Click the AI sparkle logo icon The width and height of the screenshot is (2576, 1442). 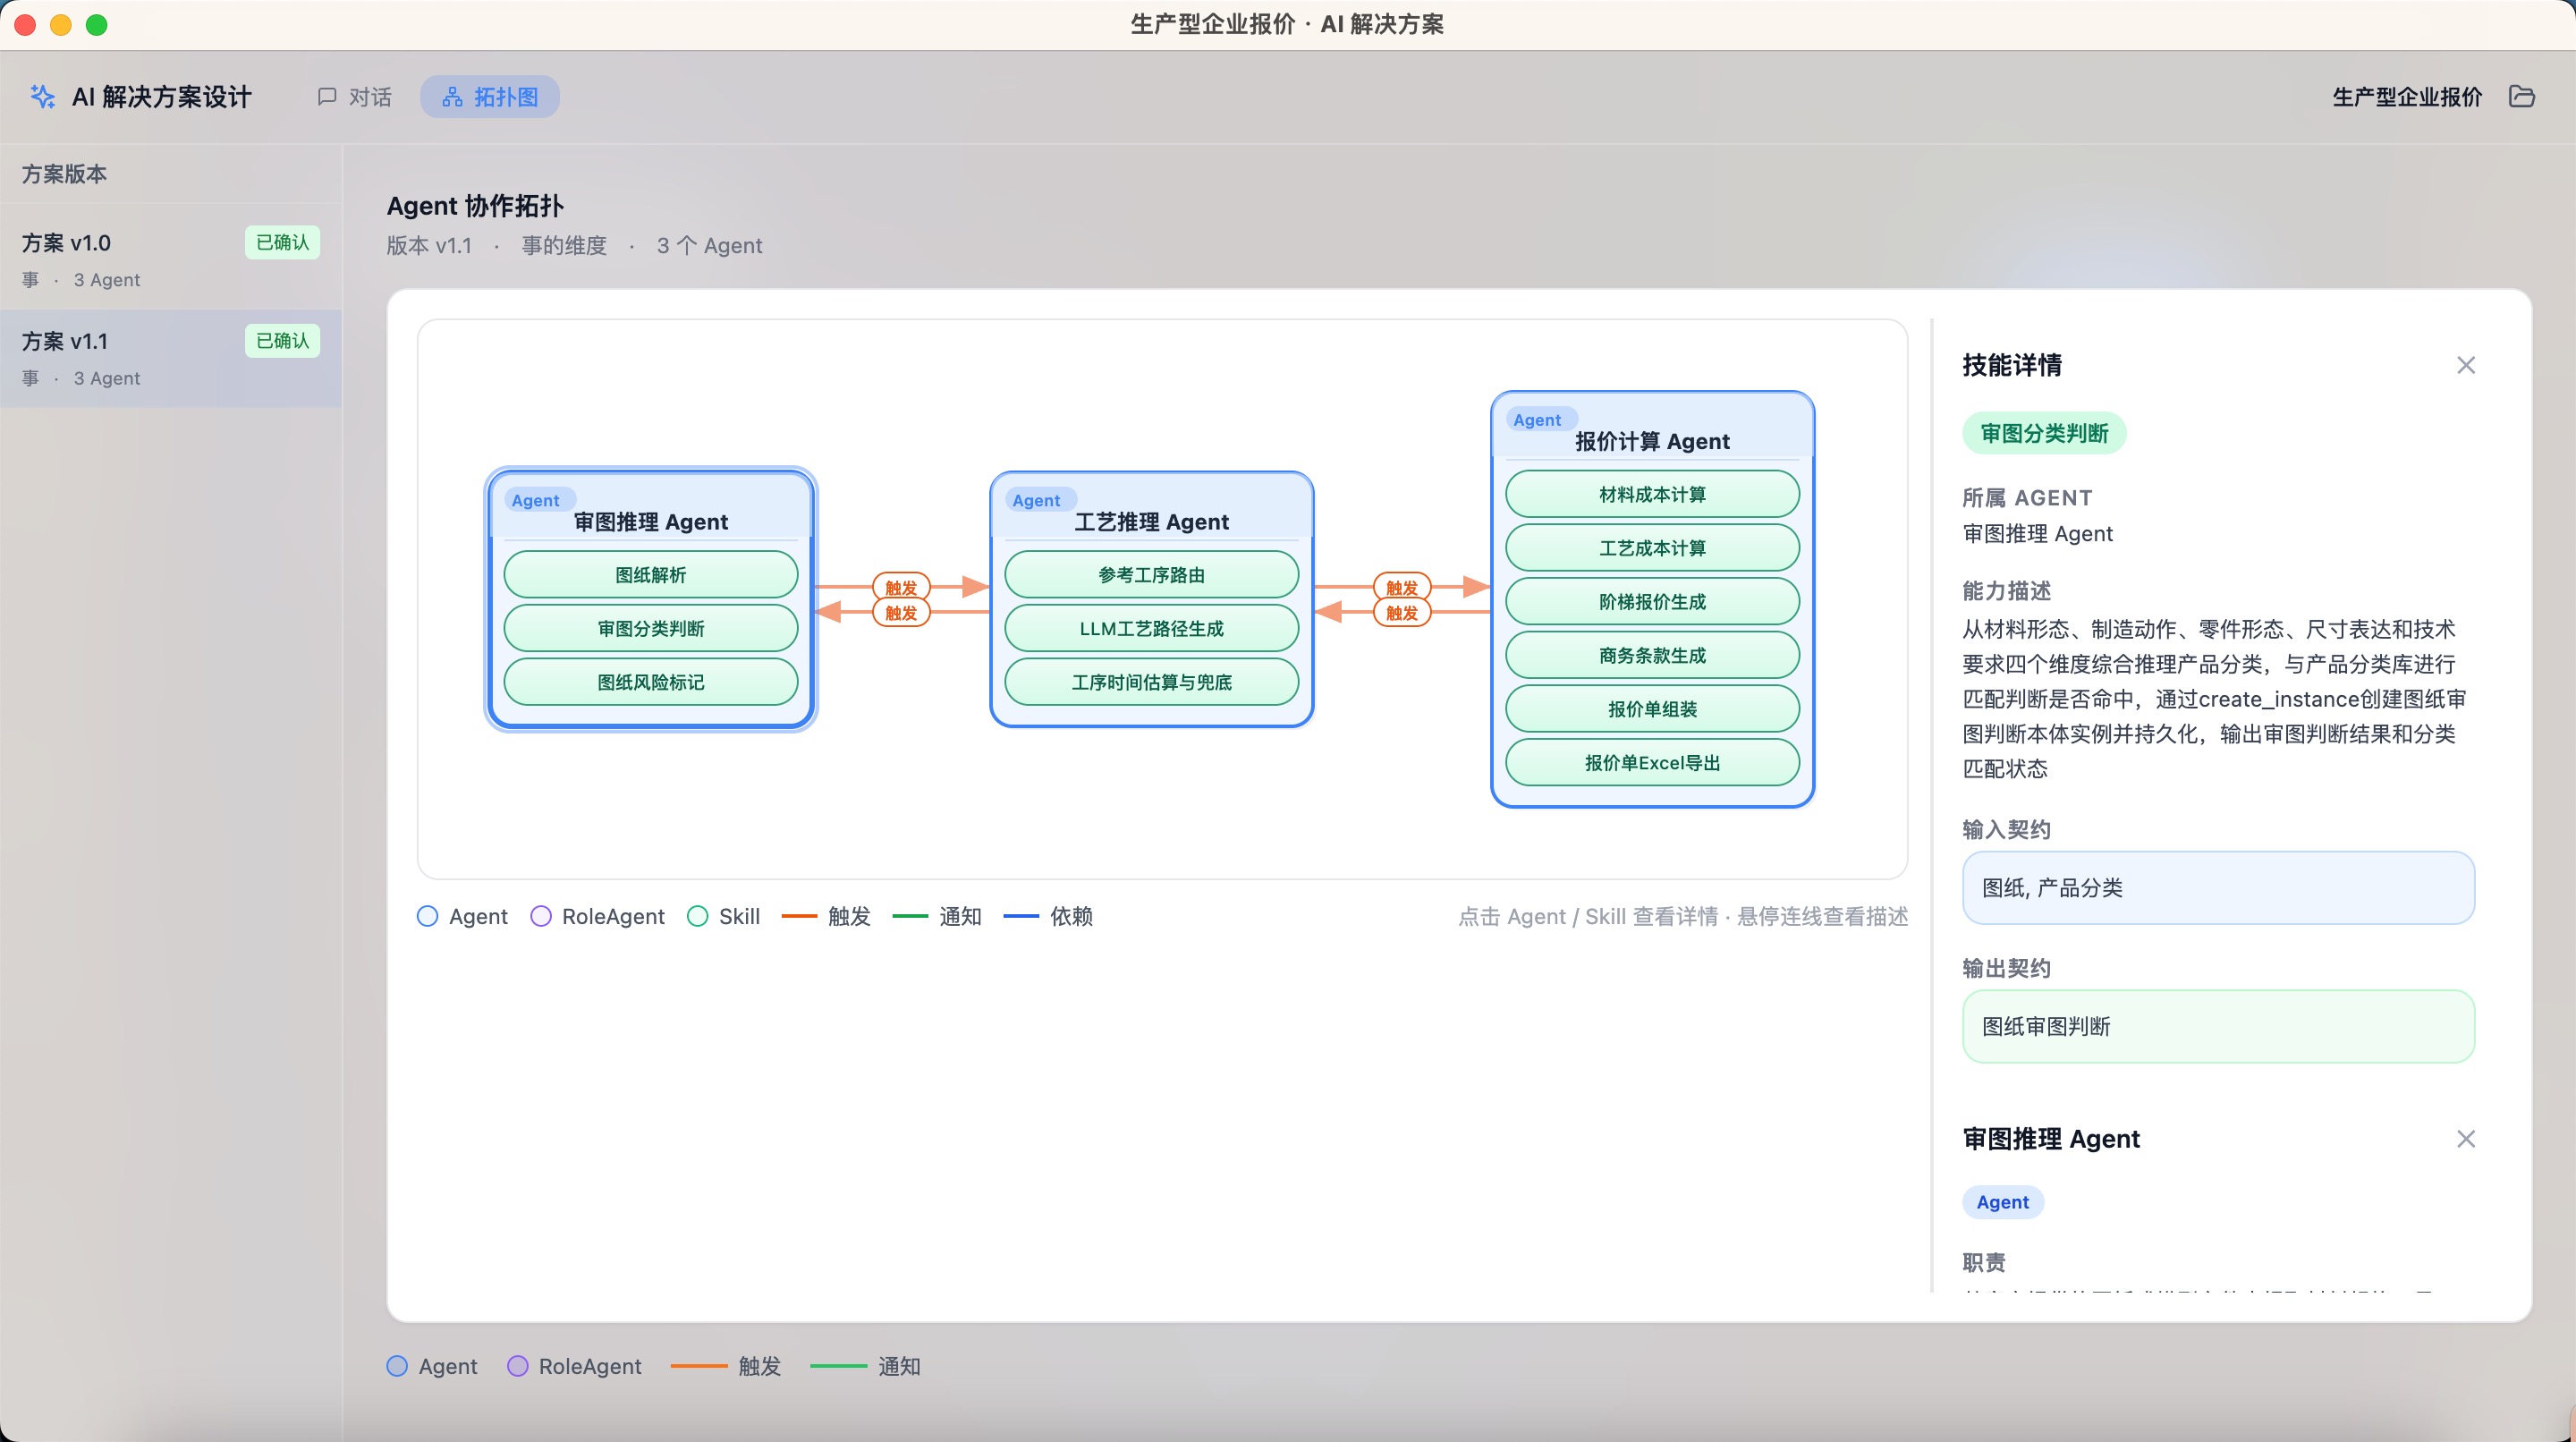click(42, 96)
